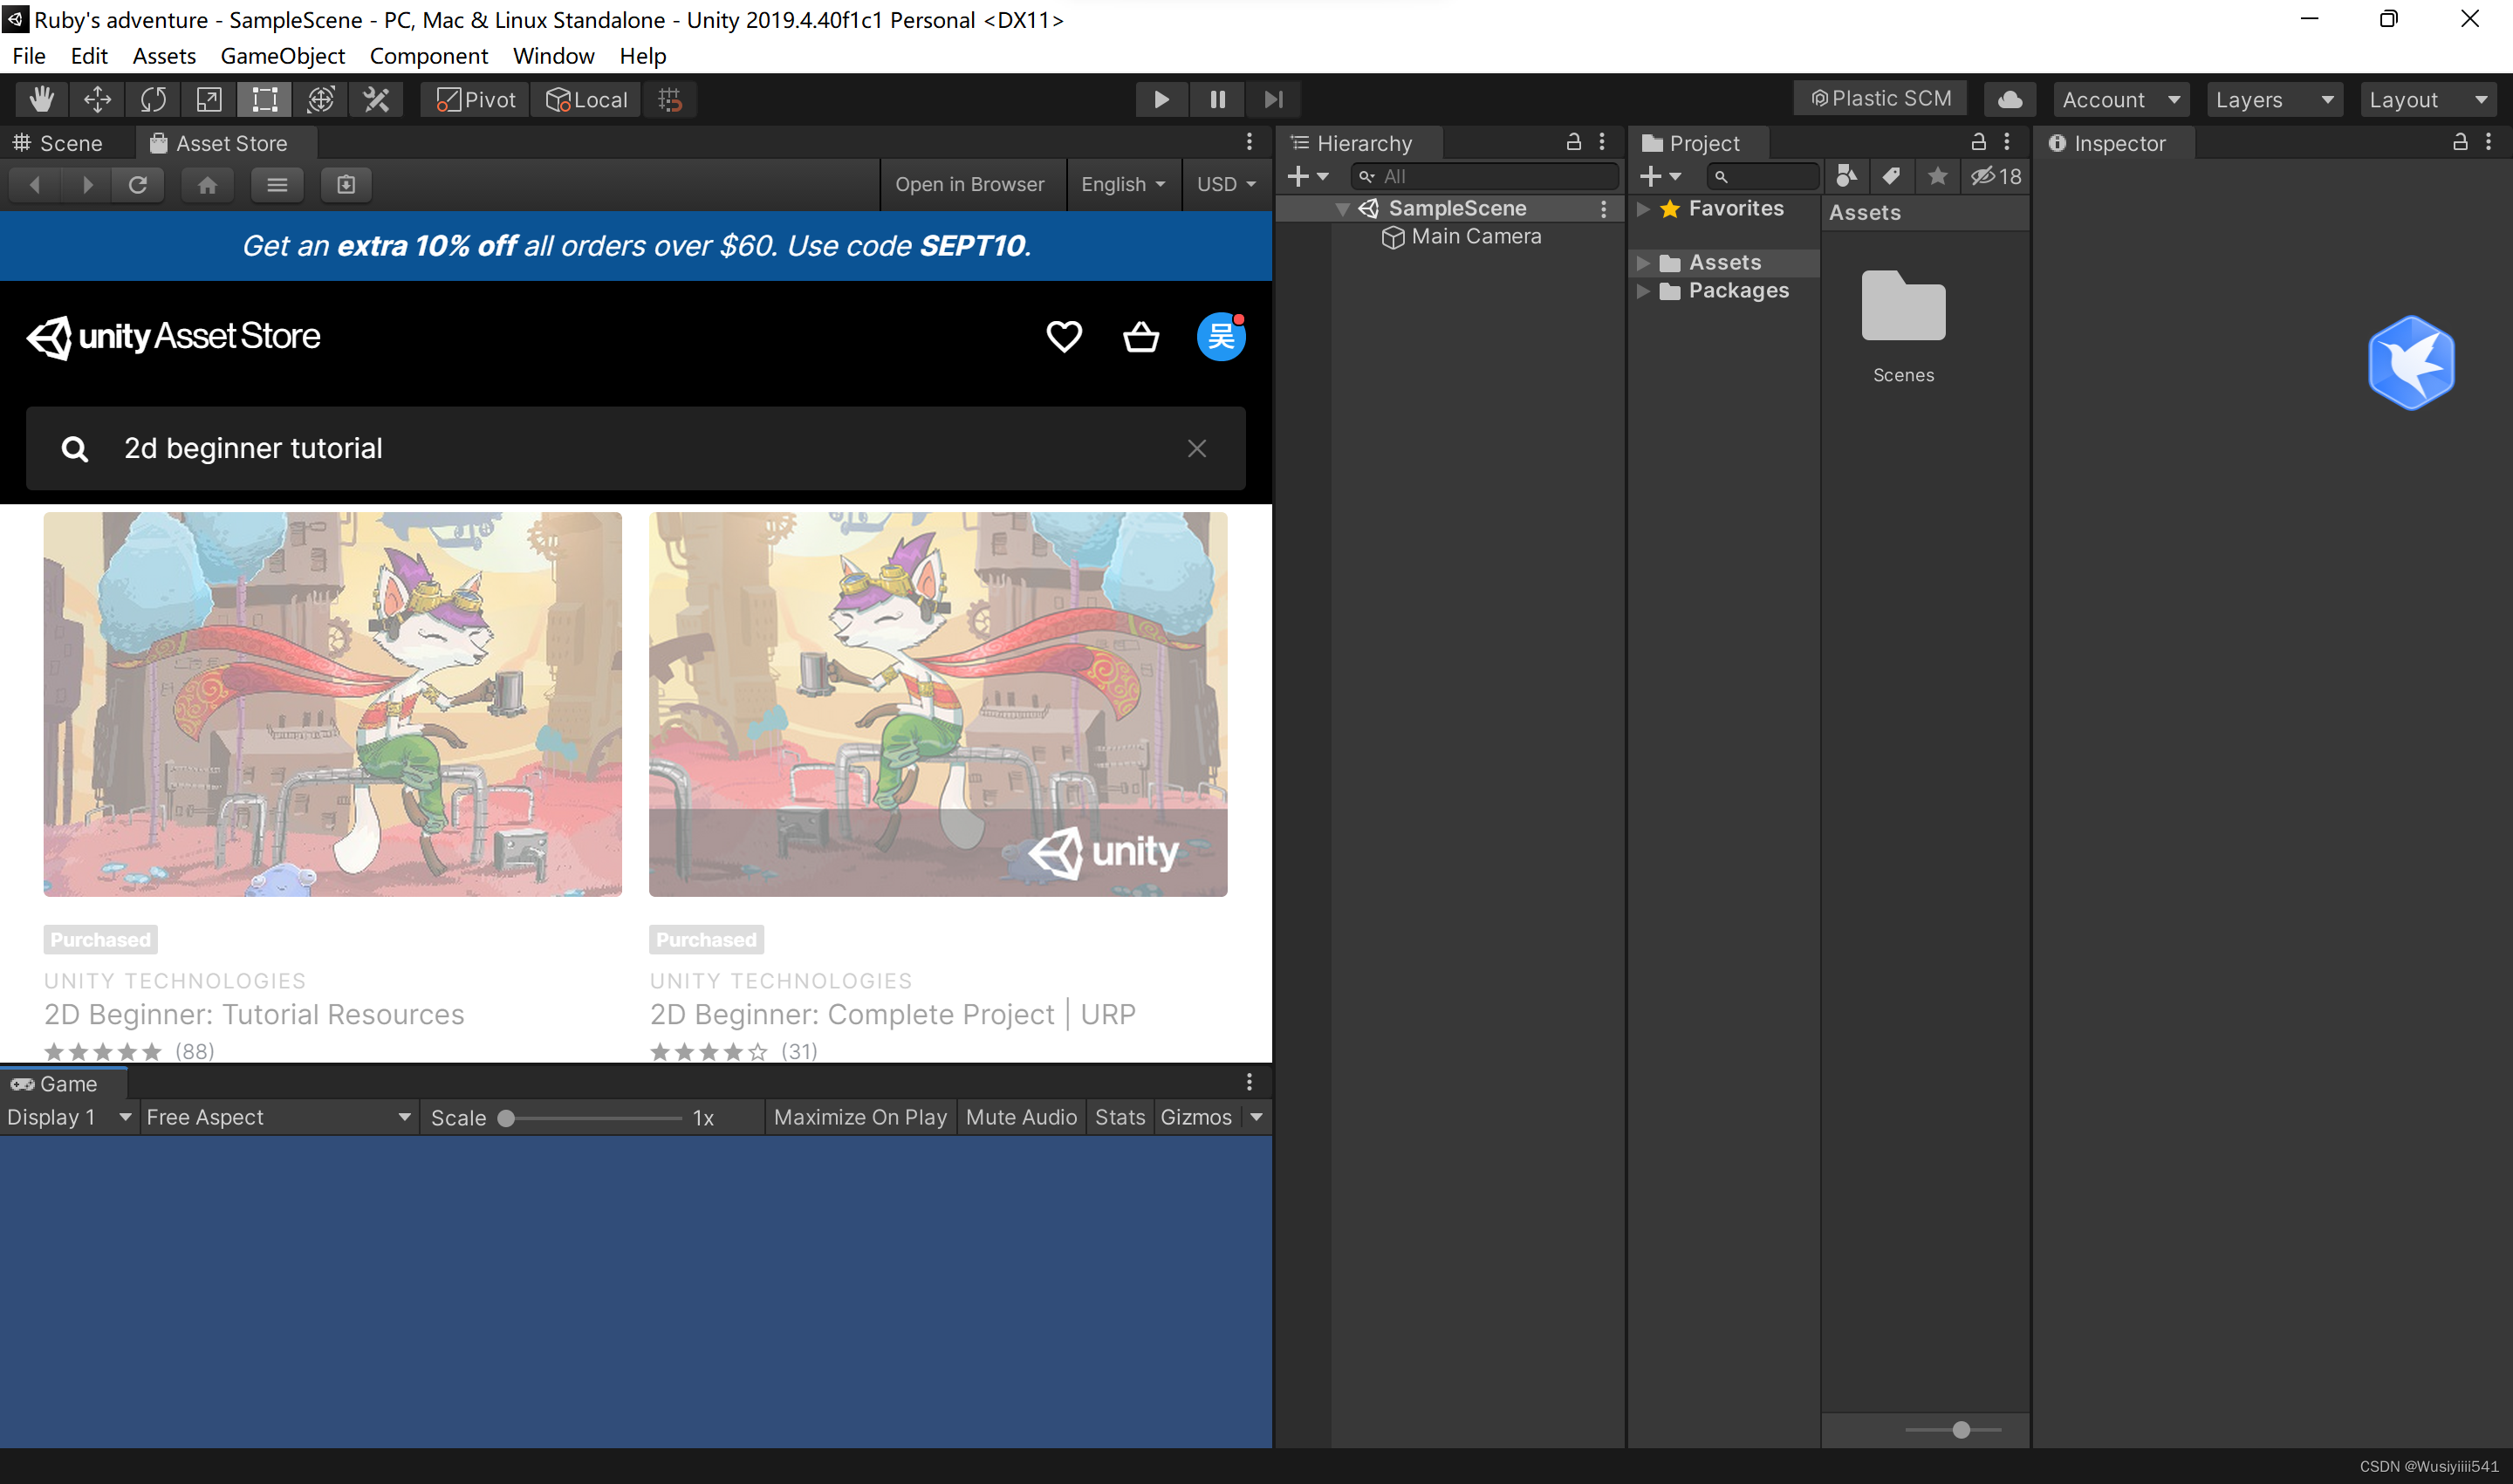
Task: Expand the Packages folder in Project panel
Action: tap(1644, 291)
